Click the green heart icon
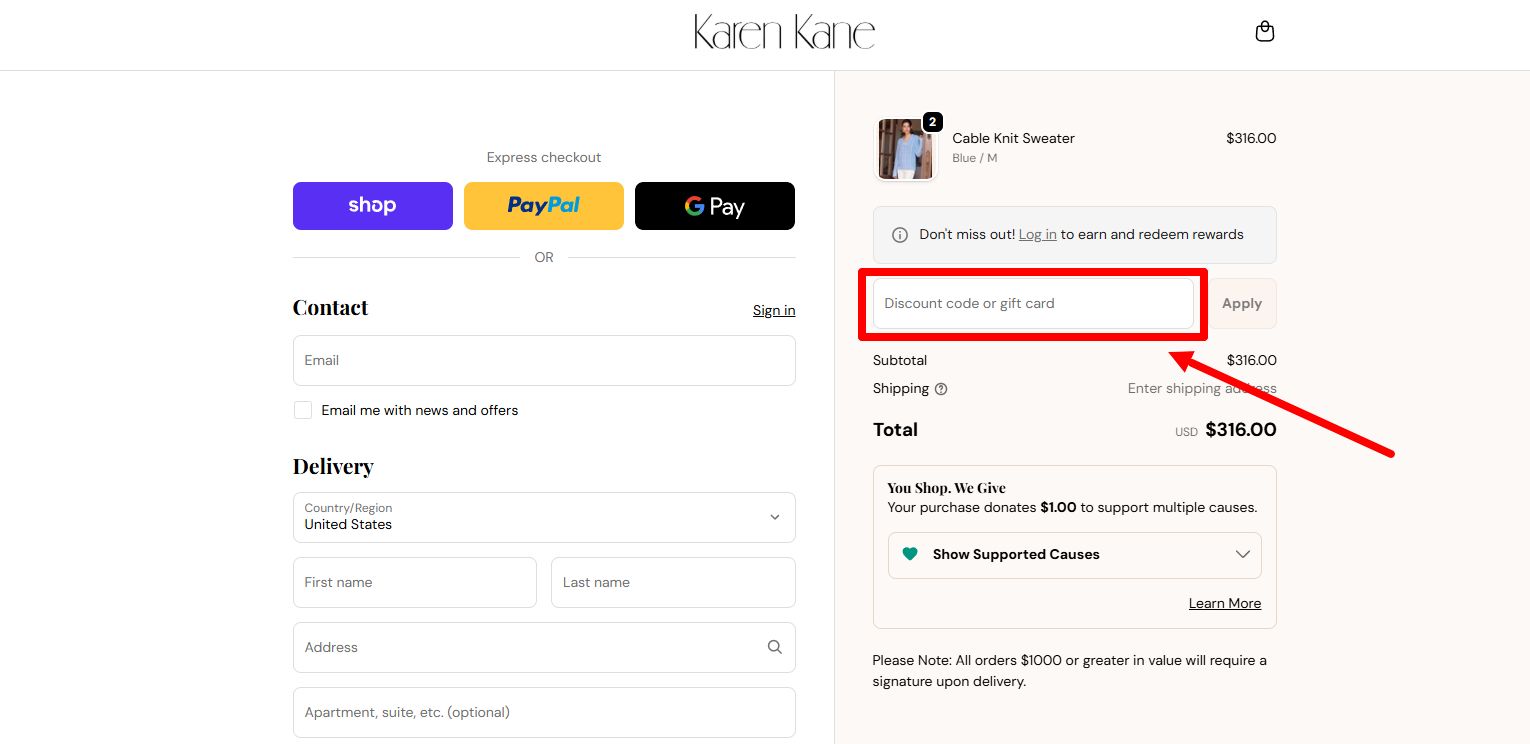Screen dimensions: 1530x744 click(910, 554)
